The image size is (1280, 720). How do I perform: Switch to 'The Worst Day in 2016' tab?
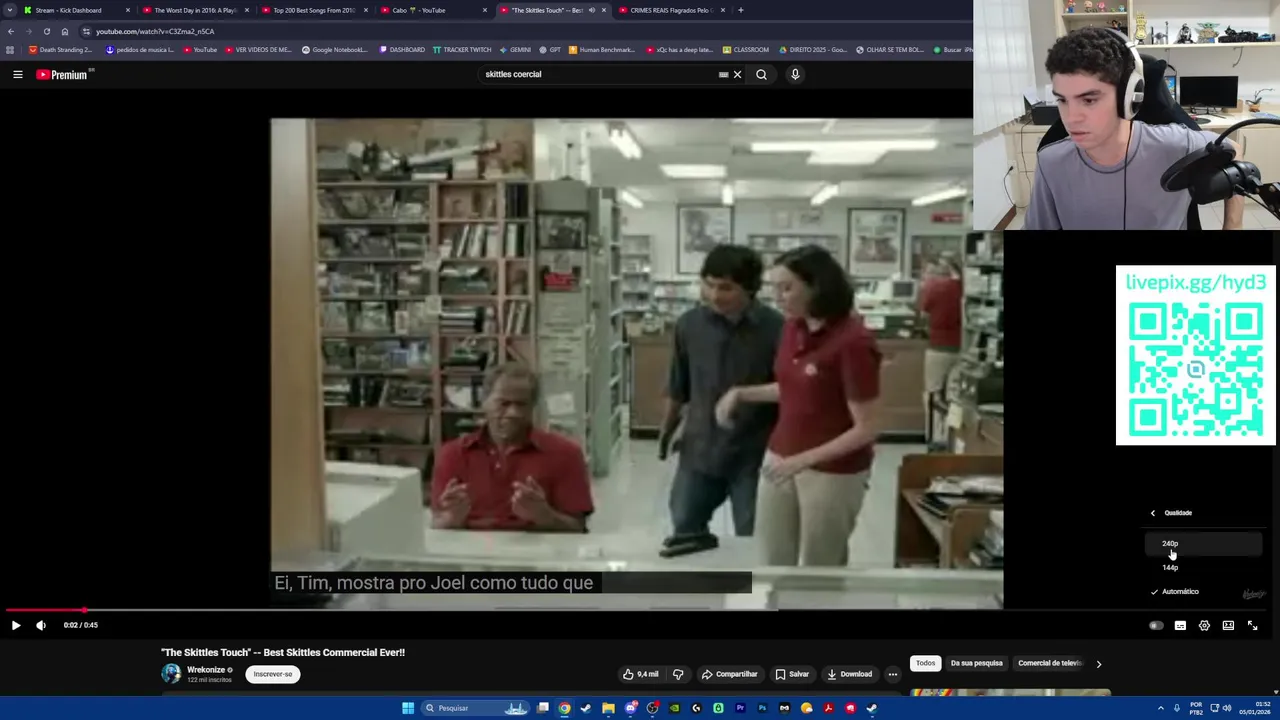click(195, 10)
